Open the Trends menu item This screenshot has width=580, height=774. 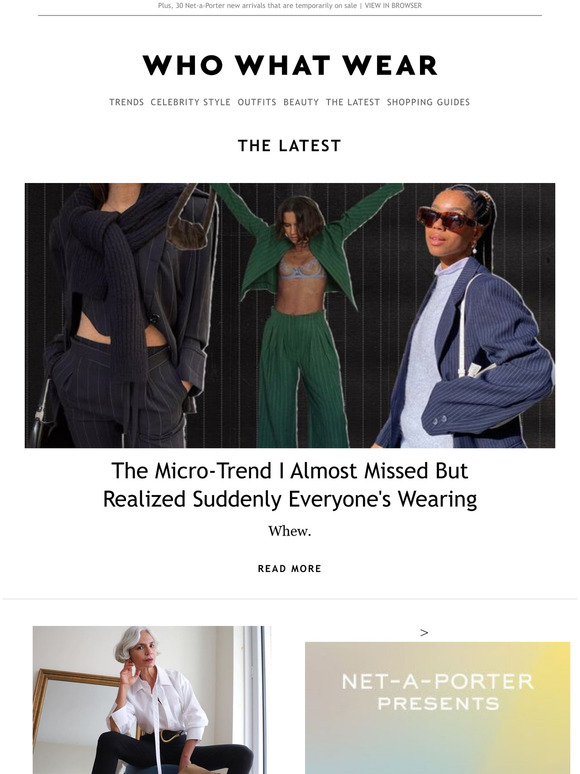point(126,102)
